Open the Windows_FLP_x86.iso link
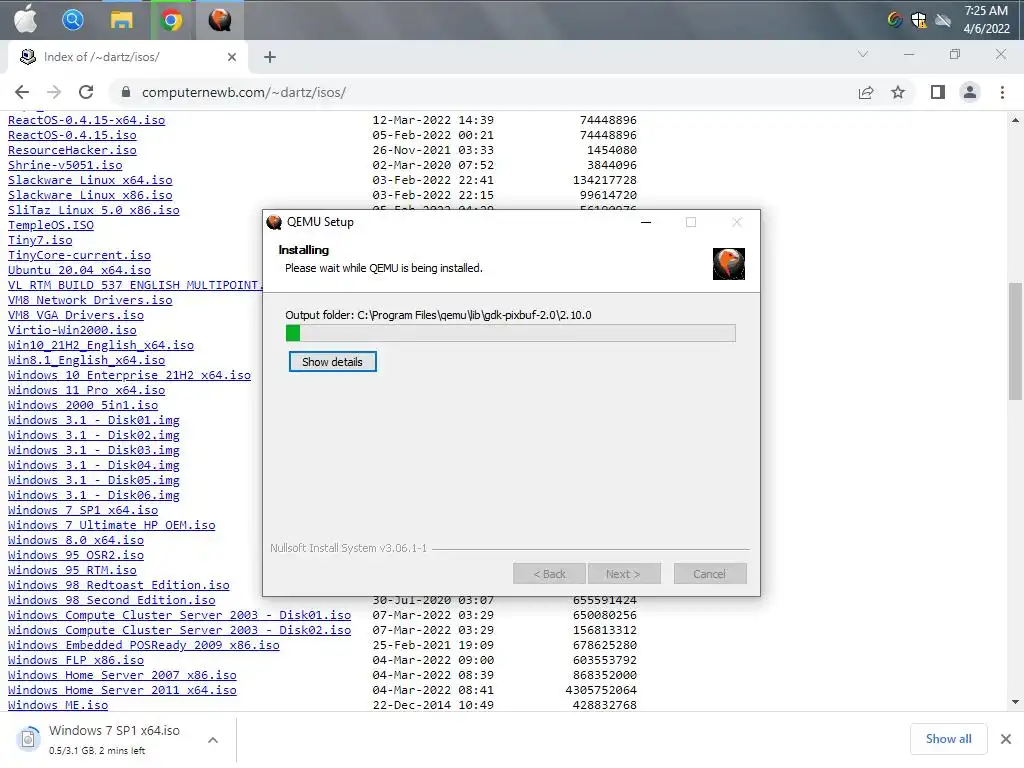1024x768 pixels. (x=76, y=661)
